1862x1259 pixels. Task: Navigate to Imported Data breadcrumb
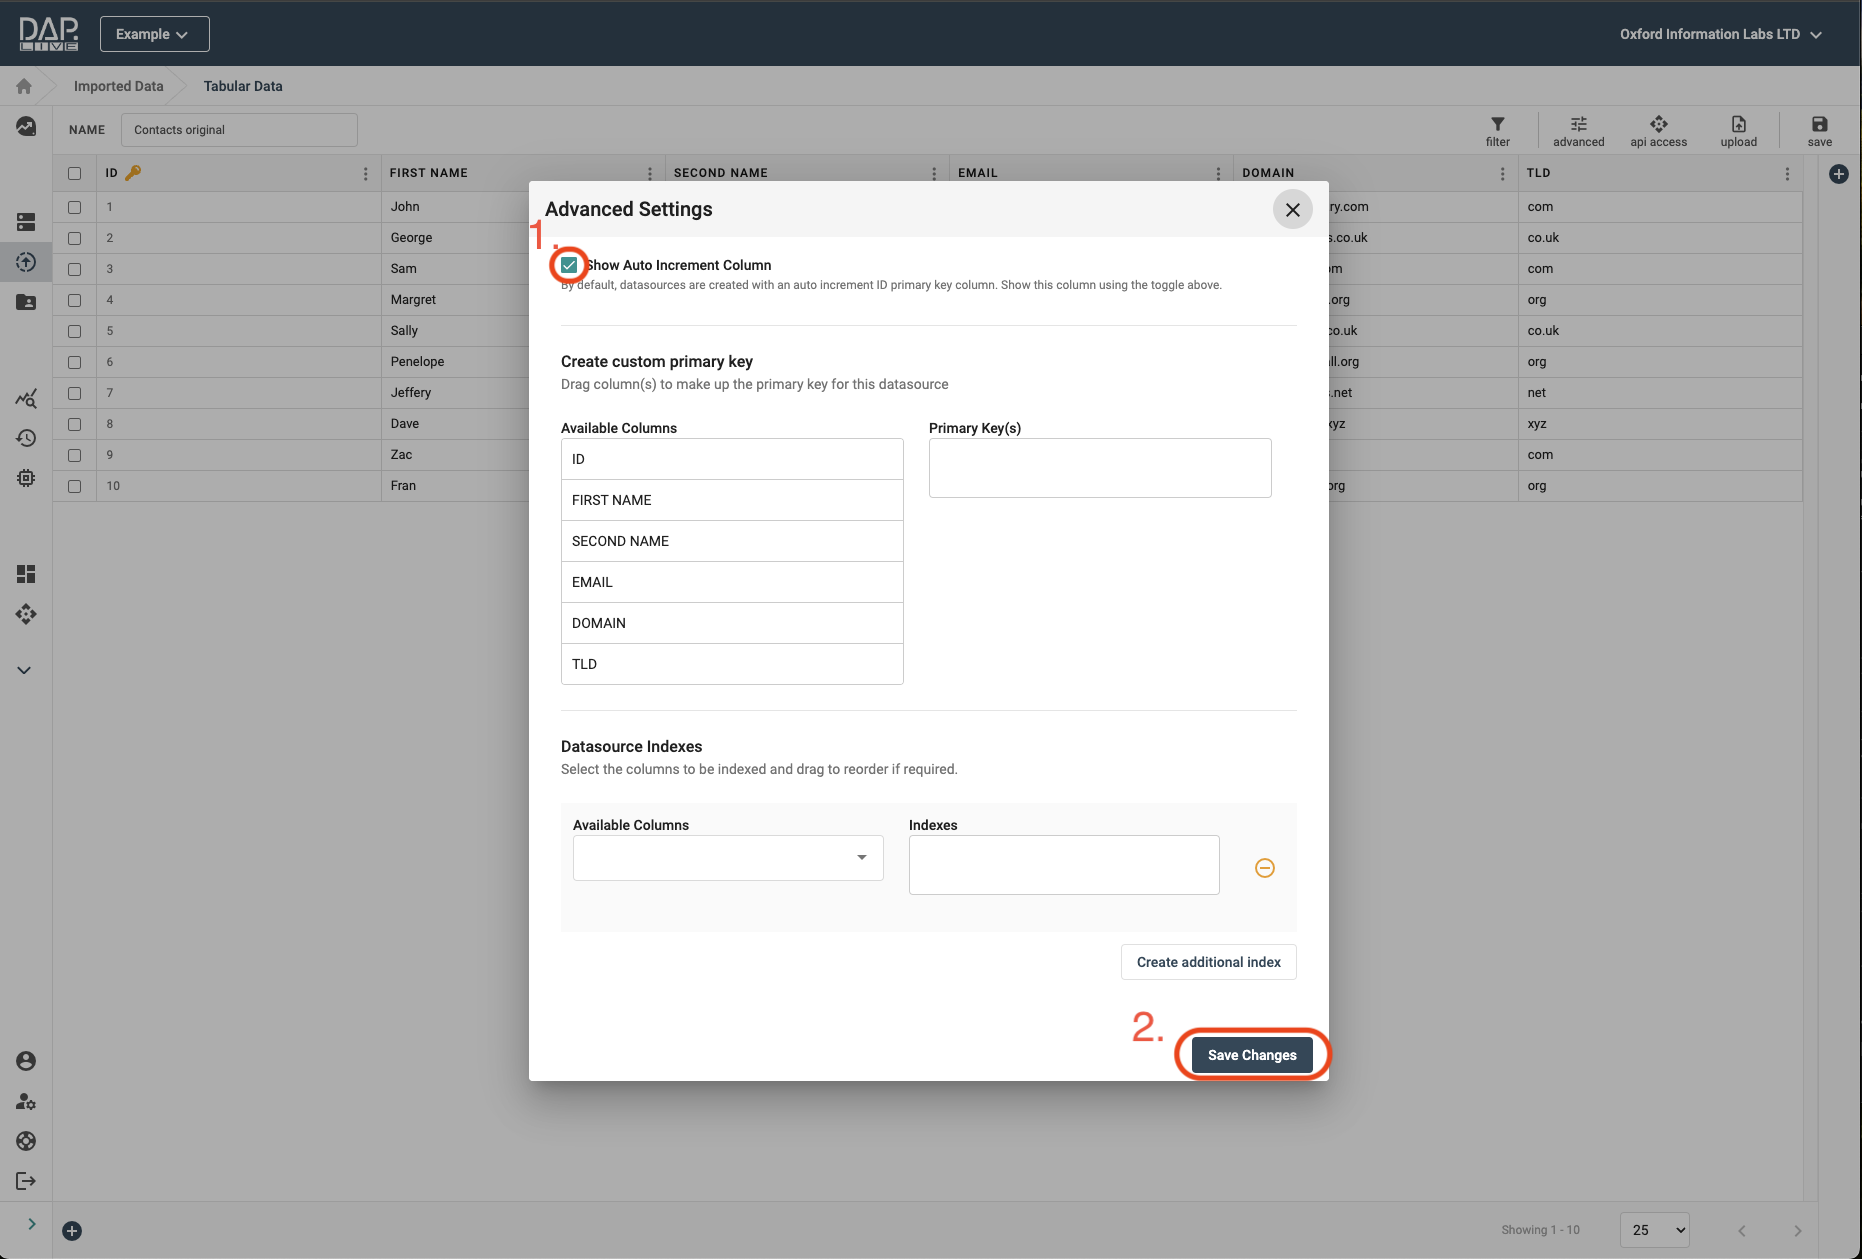coord(118,86)
